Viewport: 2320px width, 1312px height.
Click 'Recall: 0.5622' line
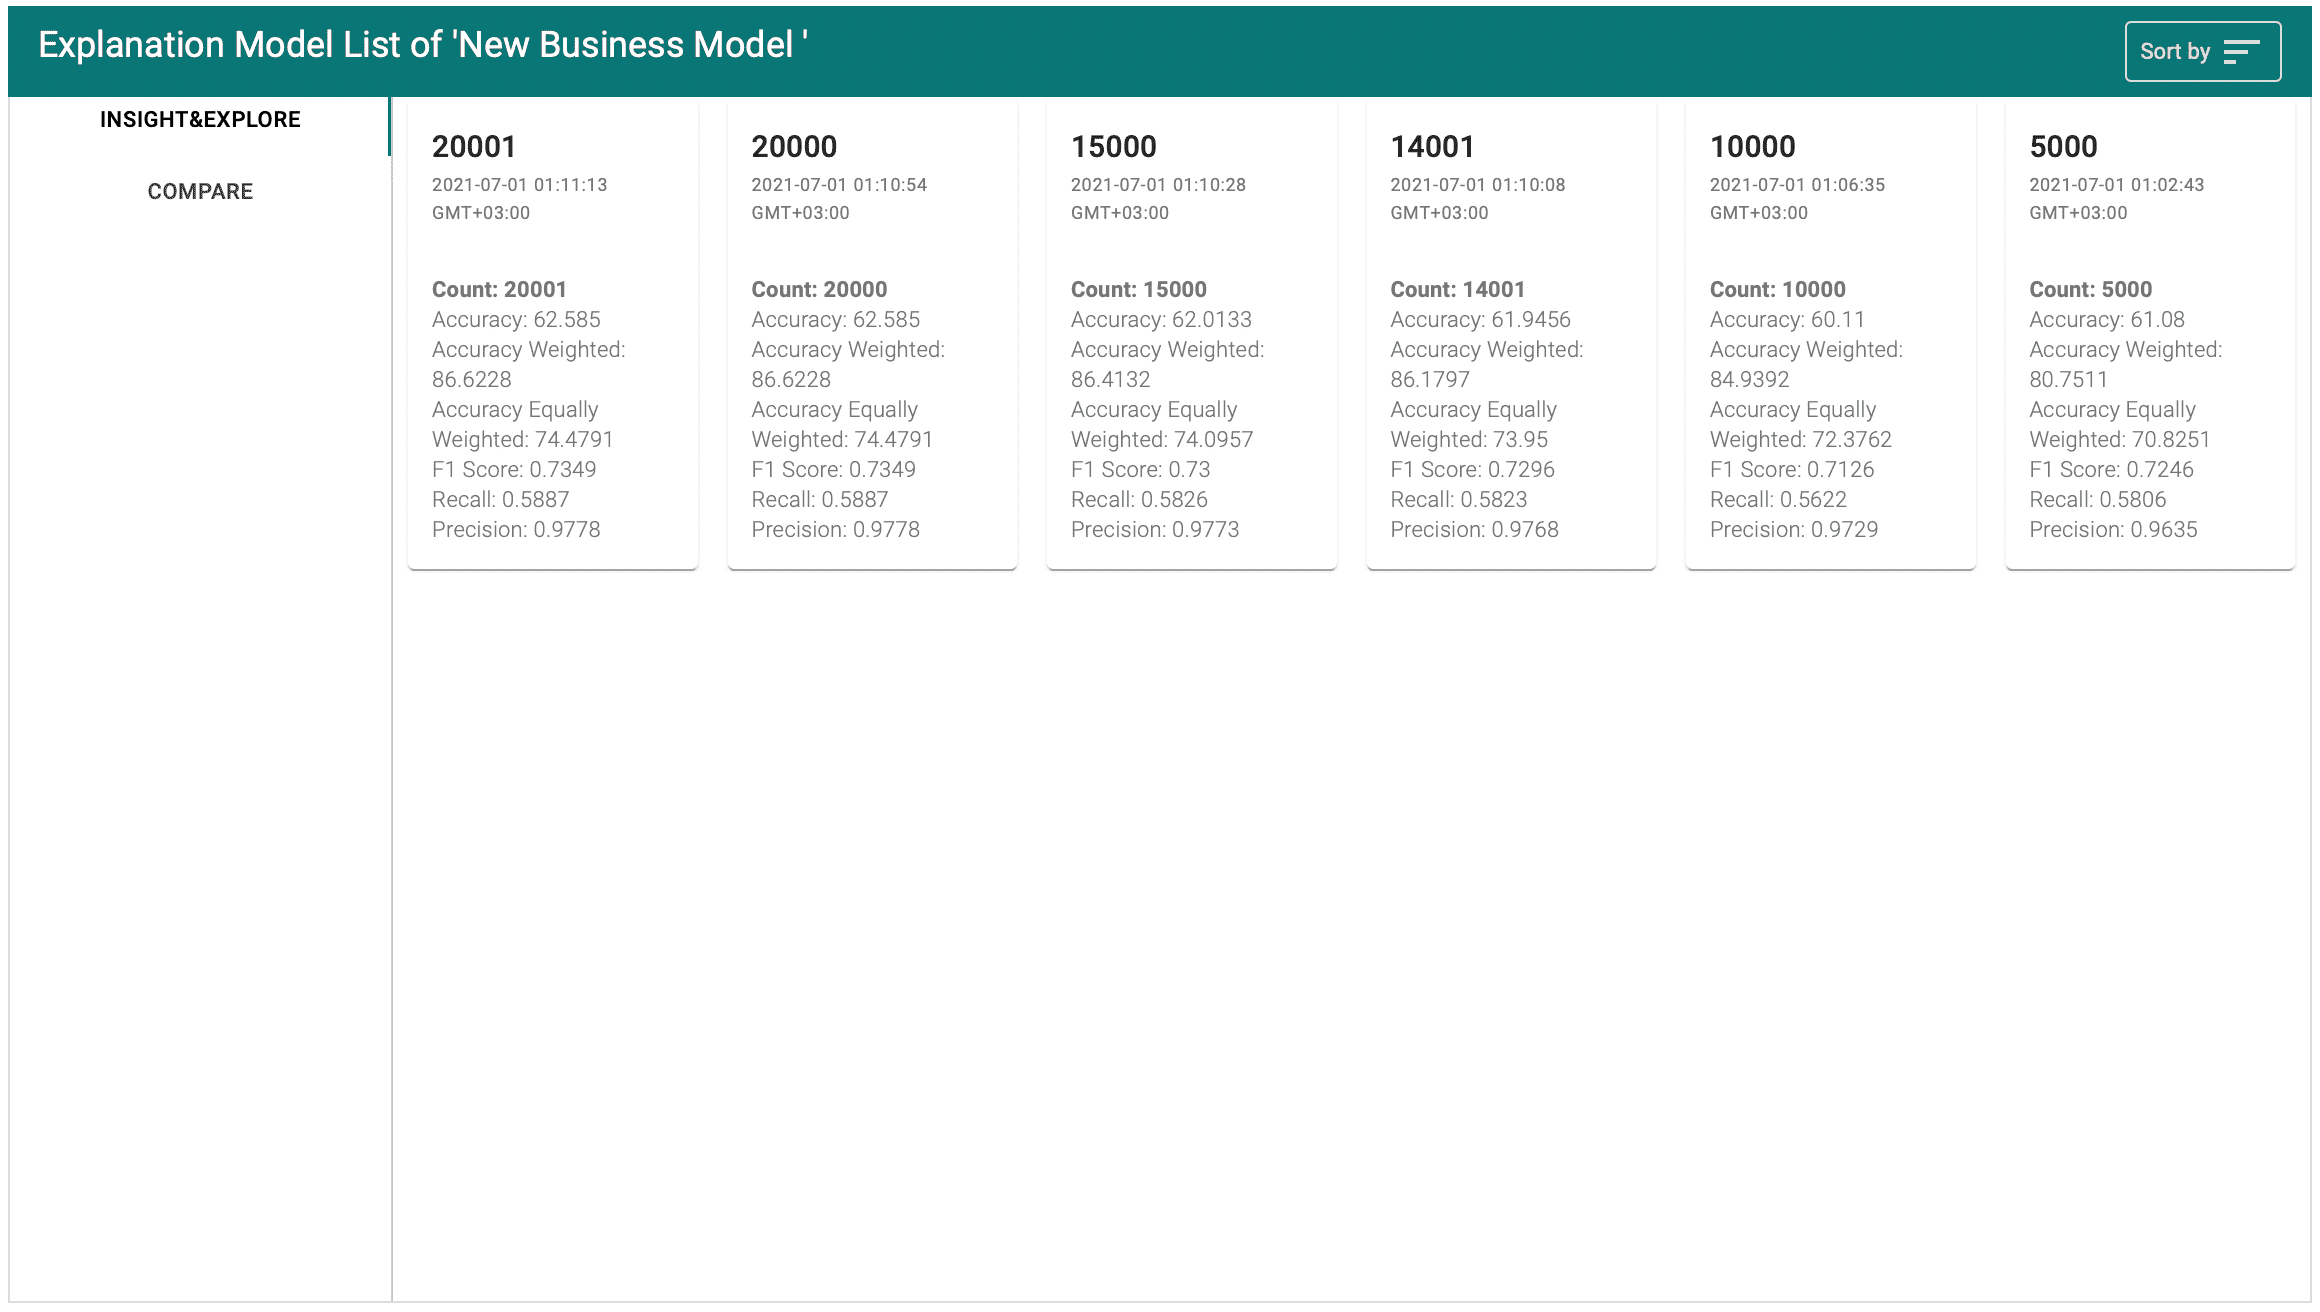point(1778,500)
